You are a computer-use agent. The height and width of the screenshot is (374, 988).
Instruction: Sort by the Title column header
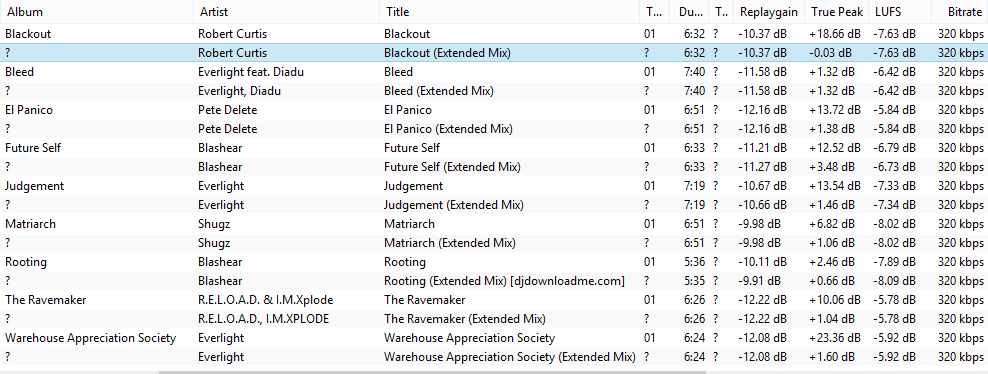(509, 11)
